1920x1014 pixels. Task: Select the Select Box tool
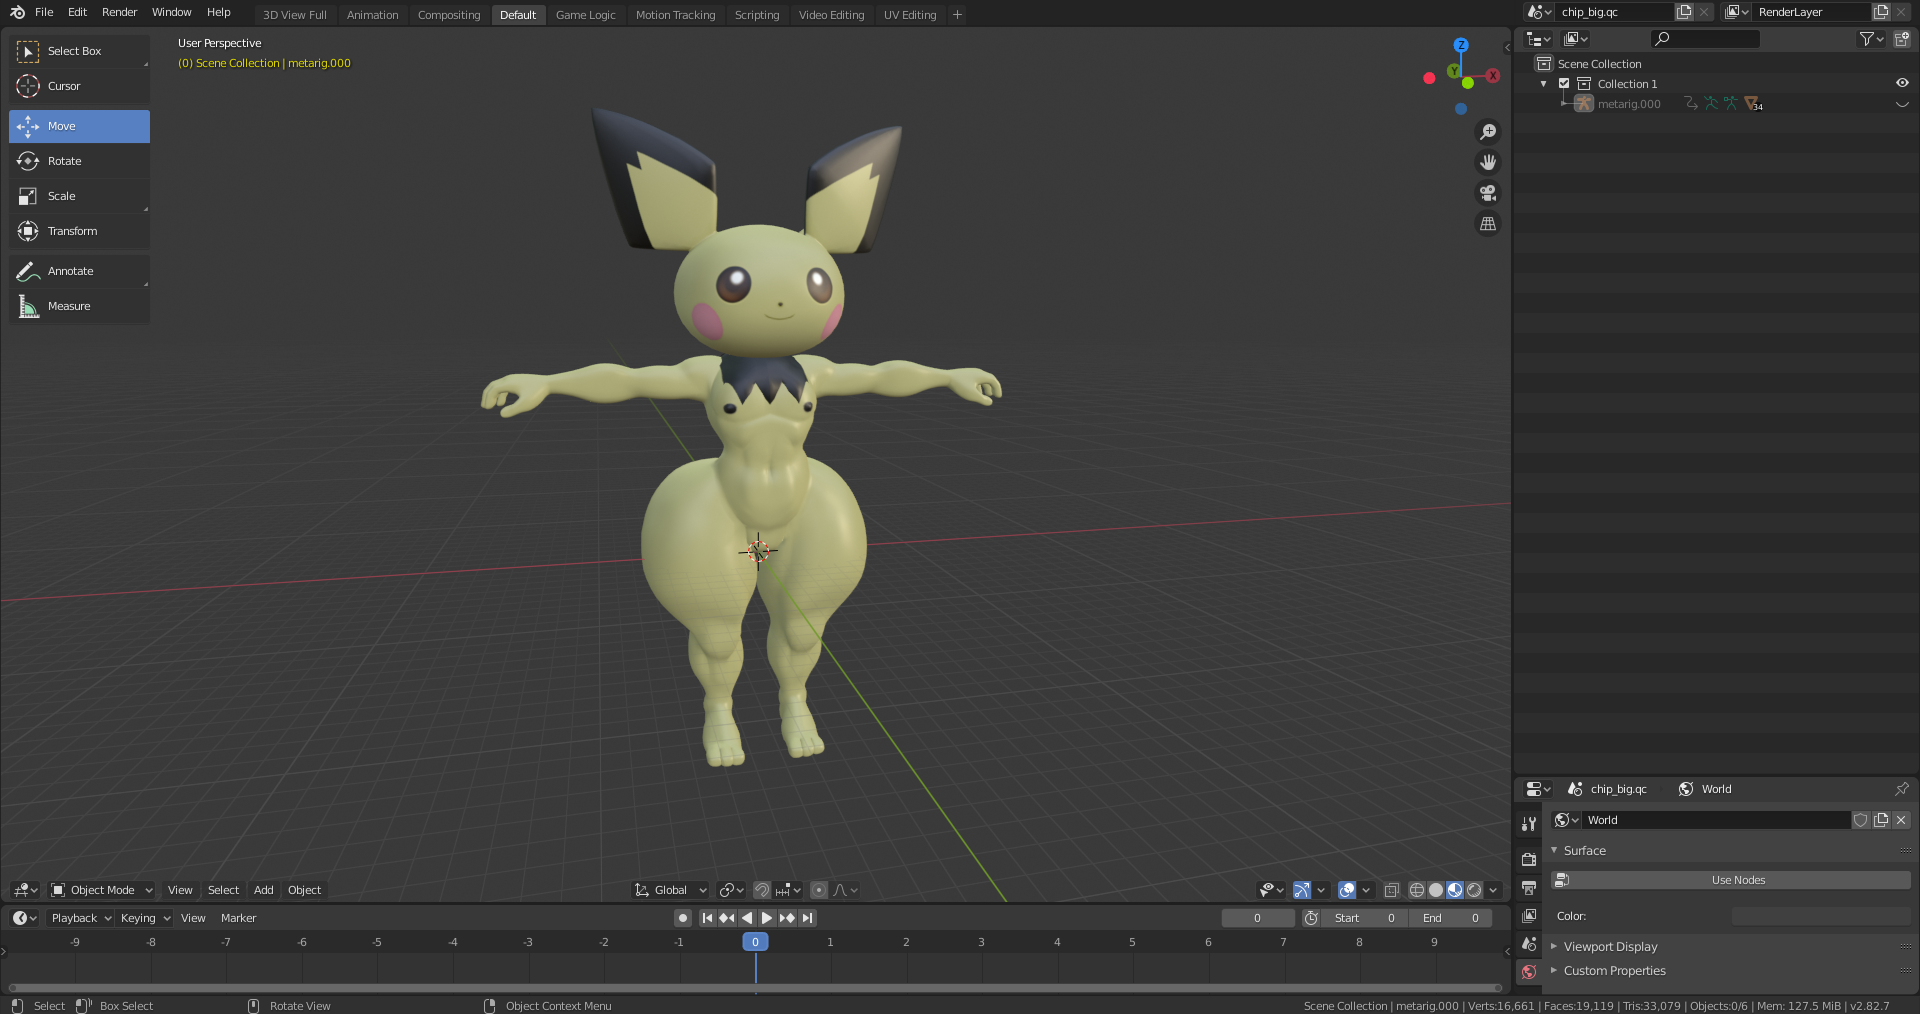pos(79,51)
